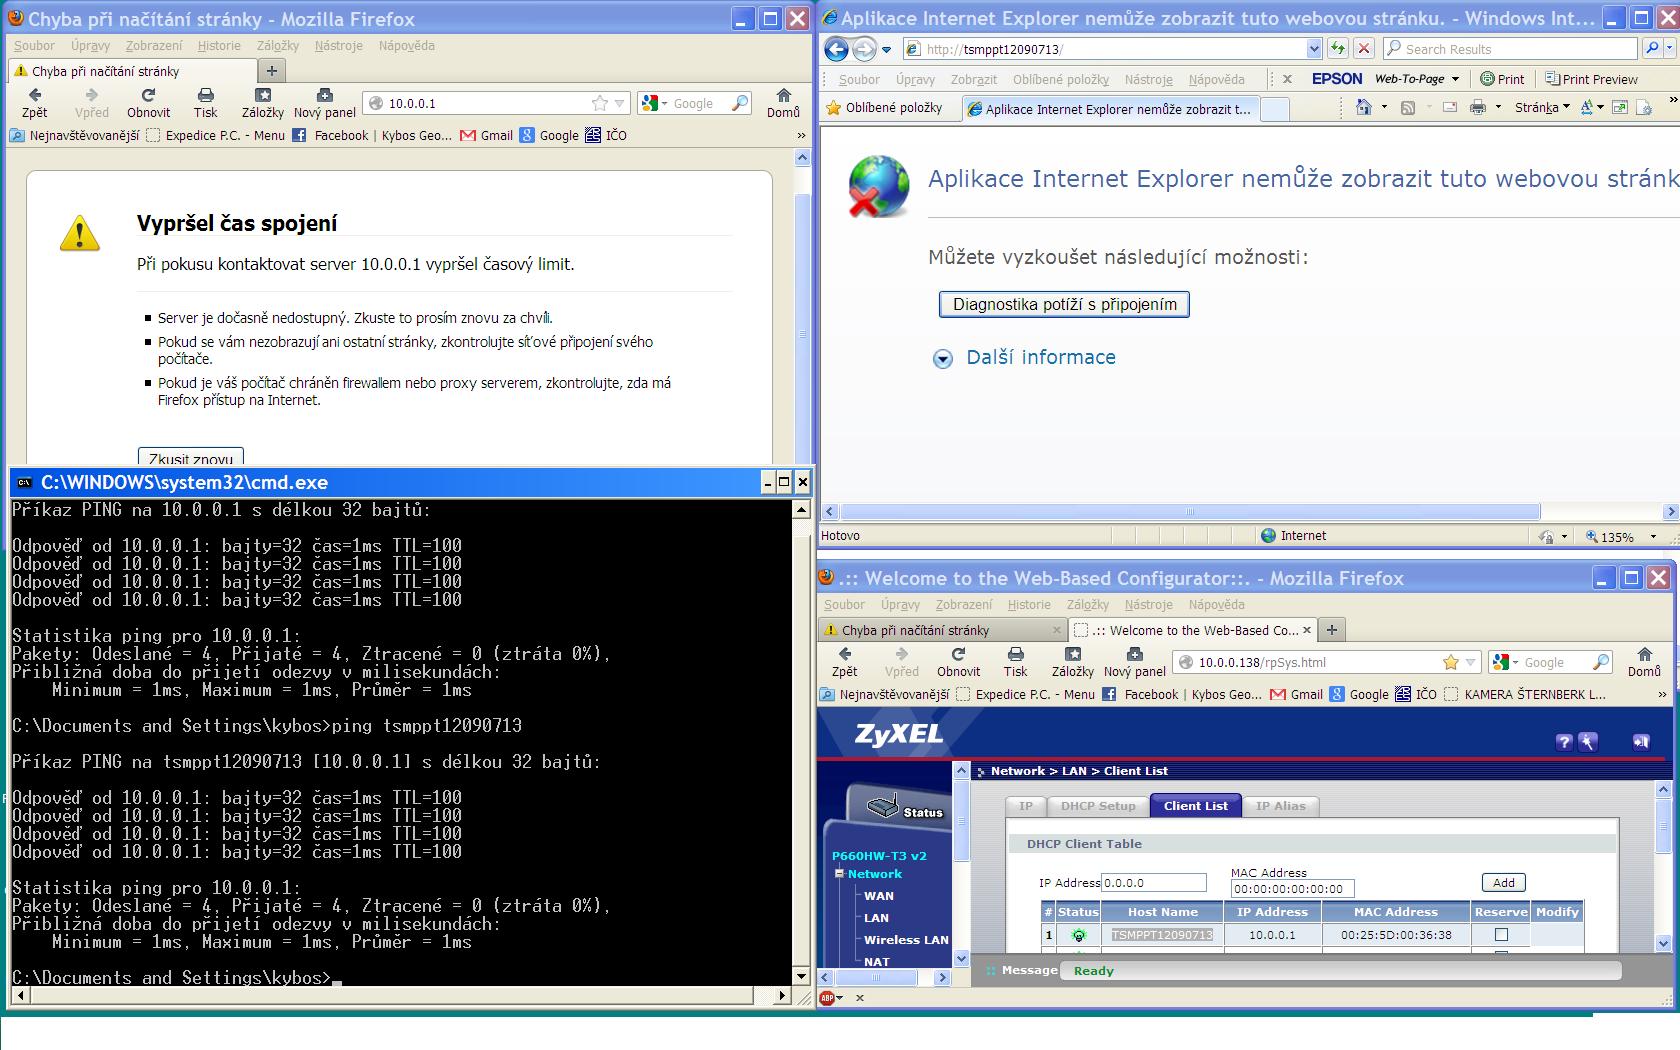Open Historie menu in the error-page Firefox window

[219, 45]
